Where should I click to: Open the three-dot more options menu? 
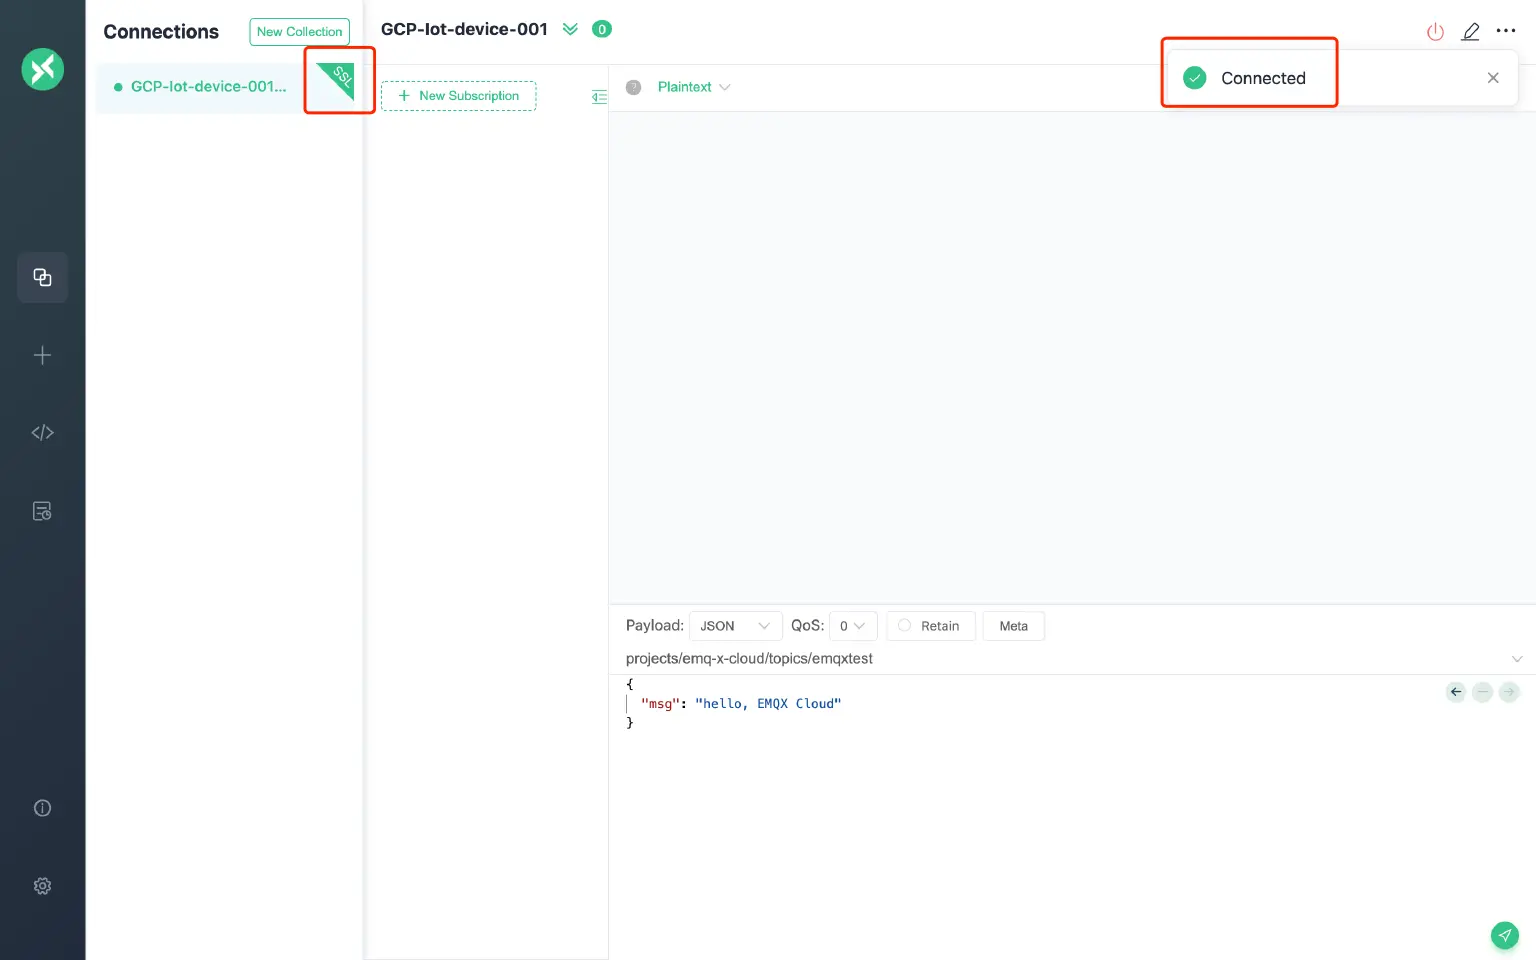click(x=1506, y=31)
